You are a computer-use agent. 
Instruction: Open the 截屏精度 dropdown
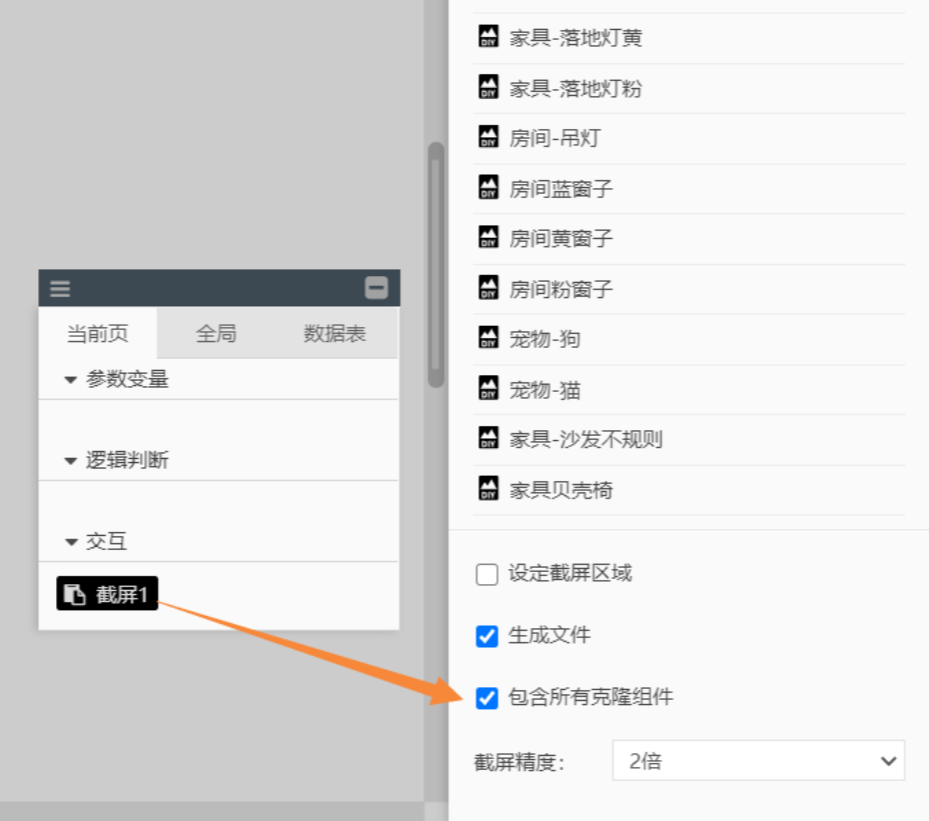758,761
